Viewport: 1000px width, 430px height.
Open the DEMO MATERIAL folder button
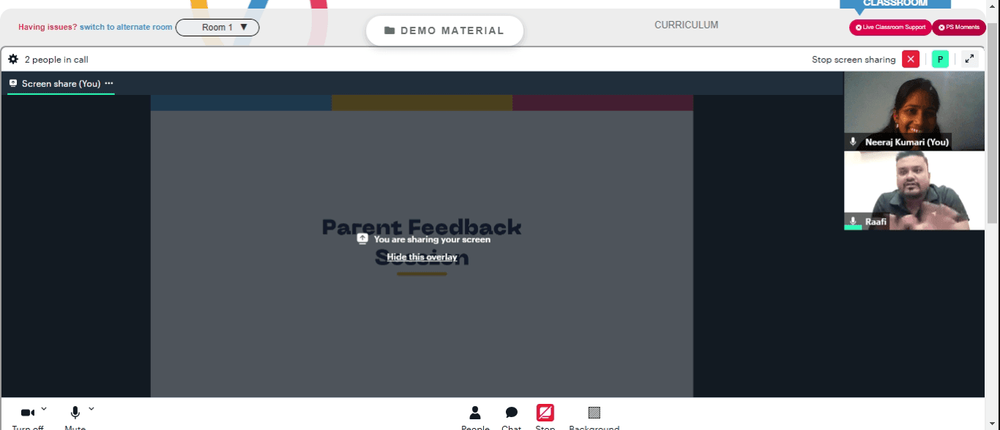(445, 31)
